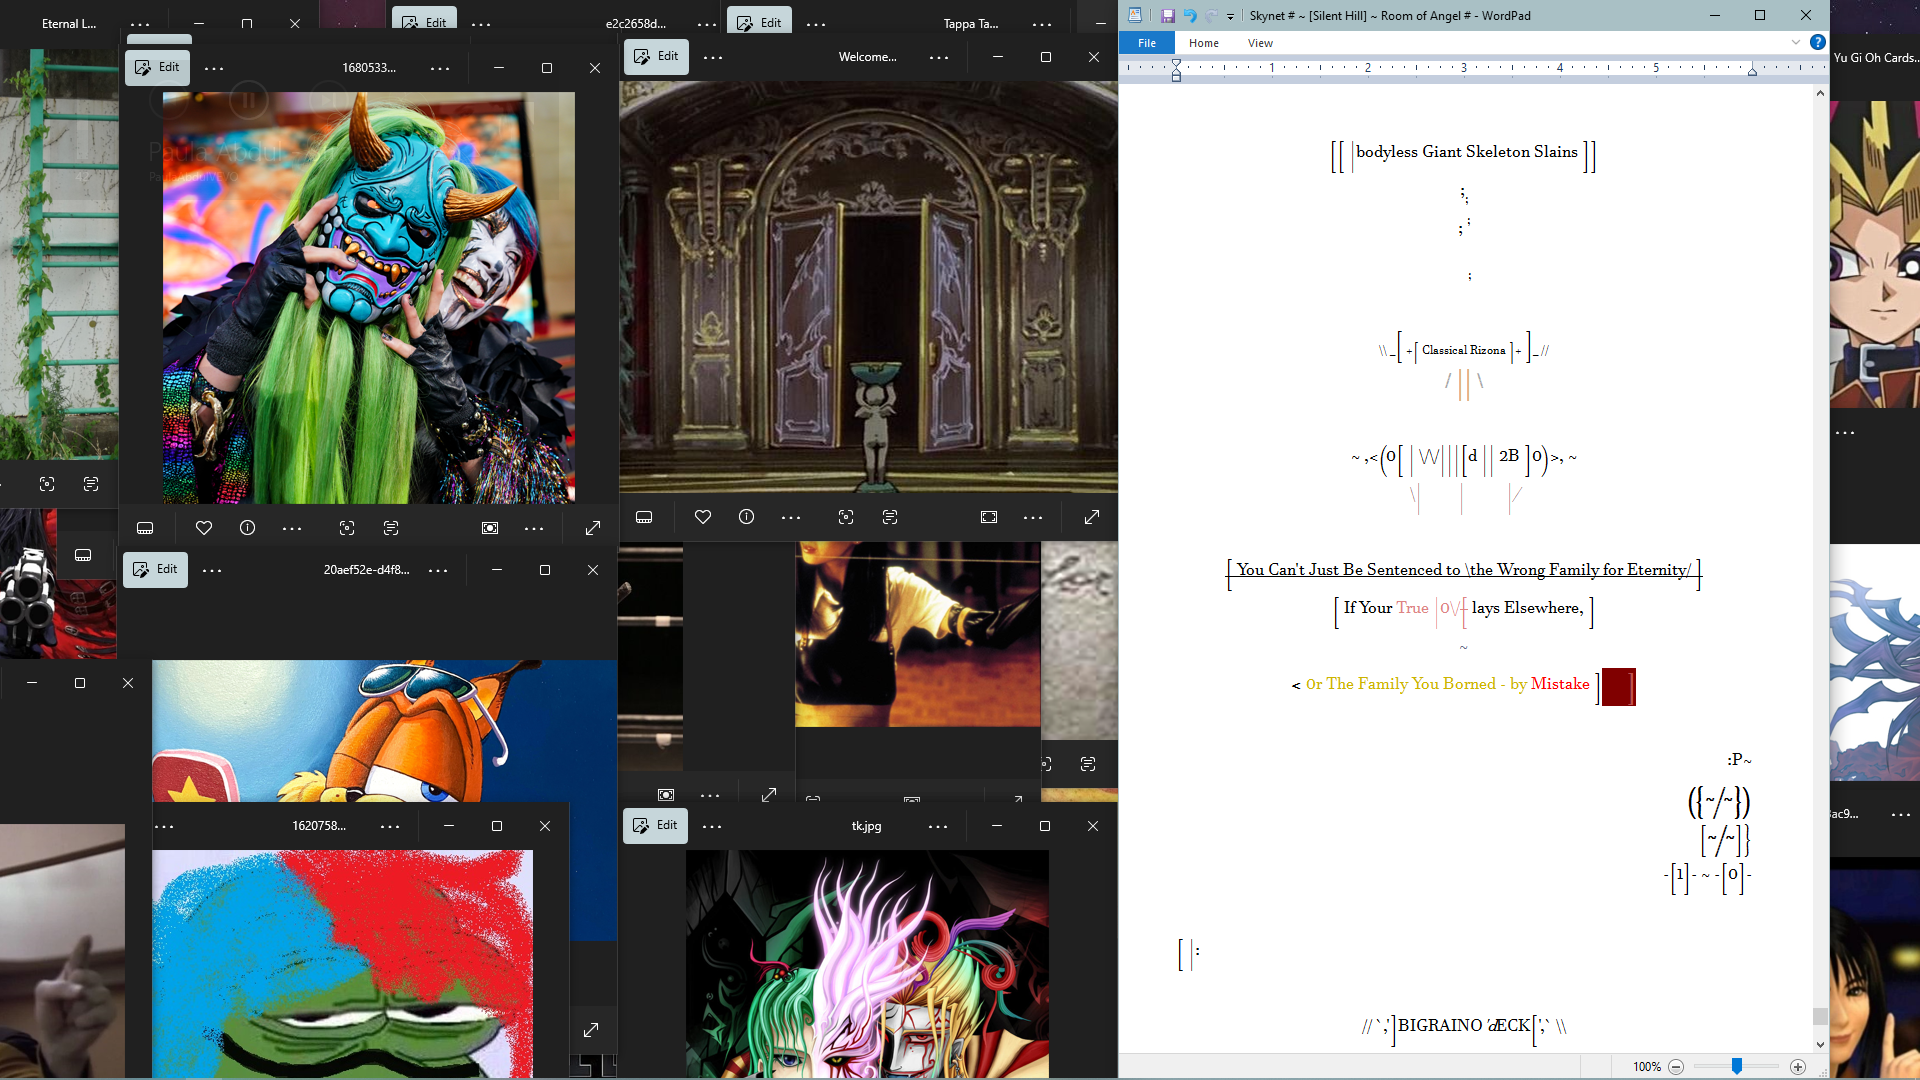Click WordPad zoom in plus button
The height and width of the screenshot is (1080, 1920).
click(x=1798, y=1067)
